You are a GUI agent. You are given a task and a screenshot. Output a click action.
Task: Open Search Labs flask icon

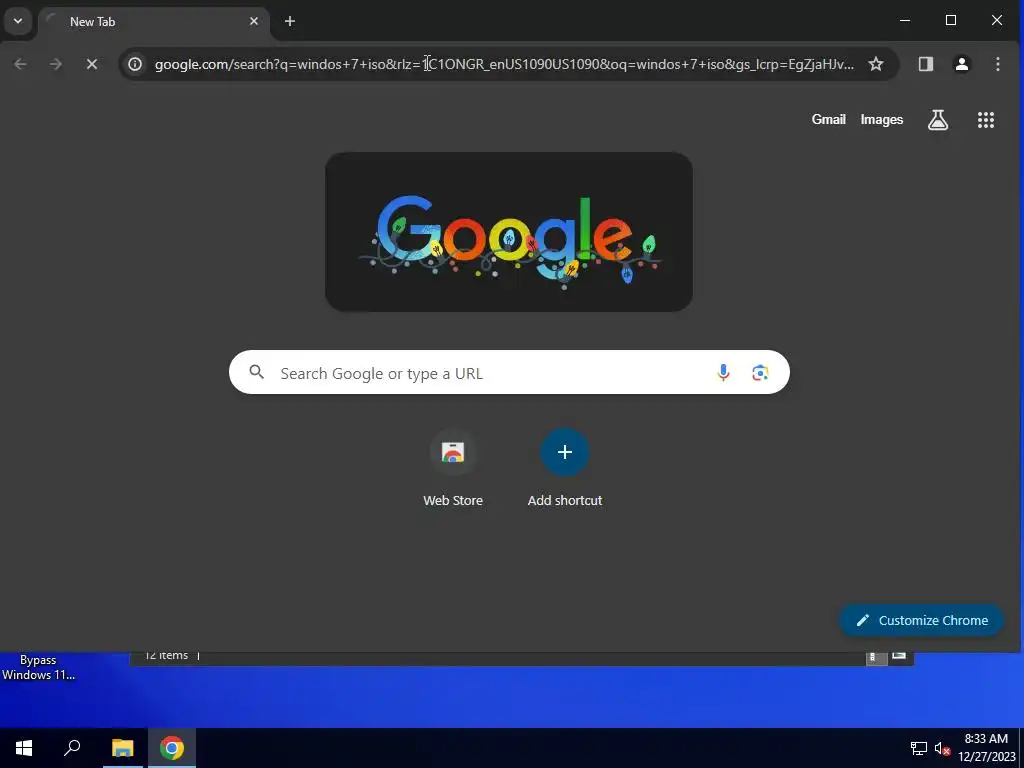pos(938,120)
